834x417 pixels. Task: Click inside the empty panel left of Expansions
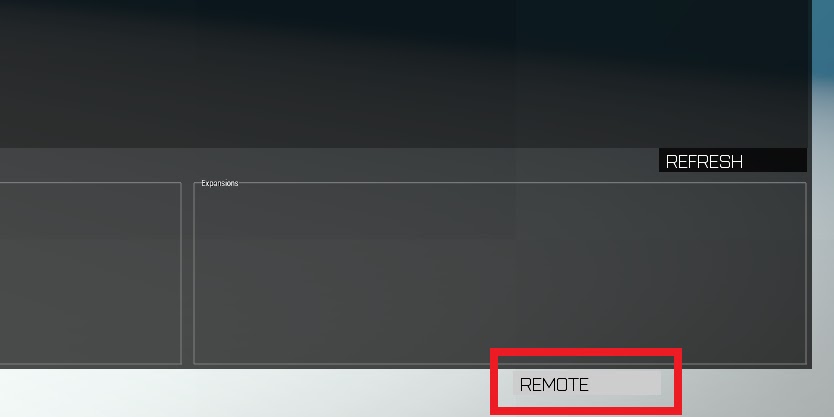(90, 273)
